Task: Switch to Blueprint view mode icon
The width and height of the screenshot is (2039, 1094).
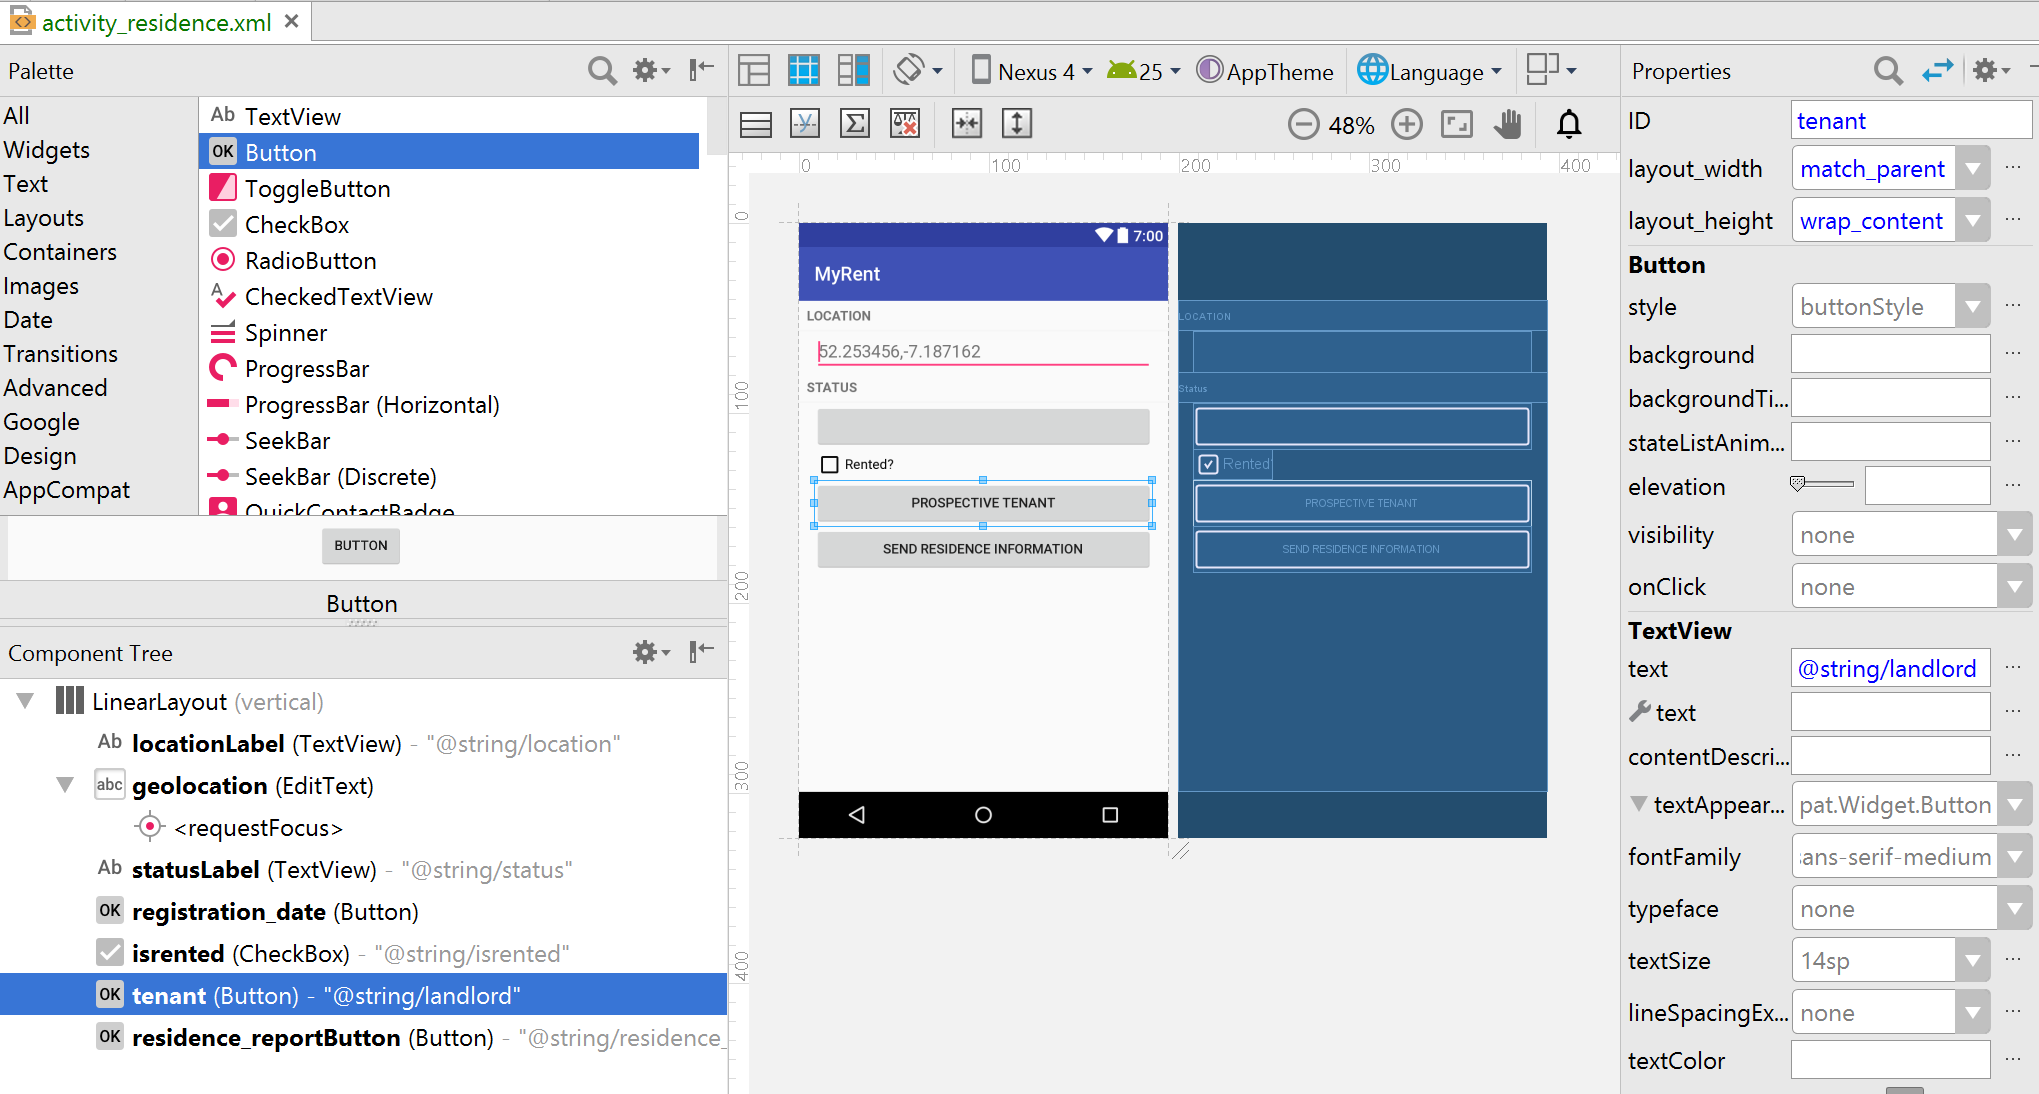Action: pyautogui.click(x=803, y=71)
